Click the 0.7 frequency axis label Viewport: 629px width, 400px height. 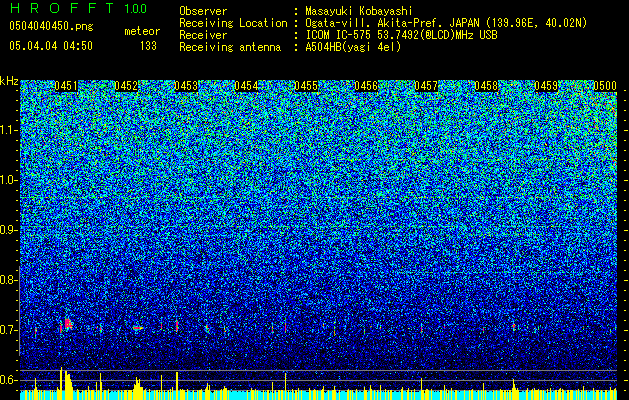[8, 330]
